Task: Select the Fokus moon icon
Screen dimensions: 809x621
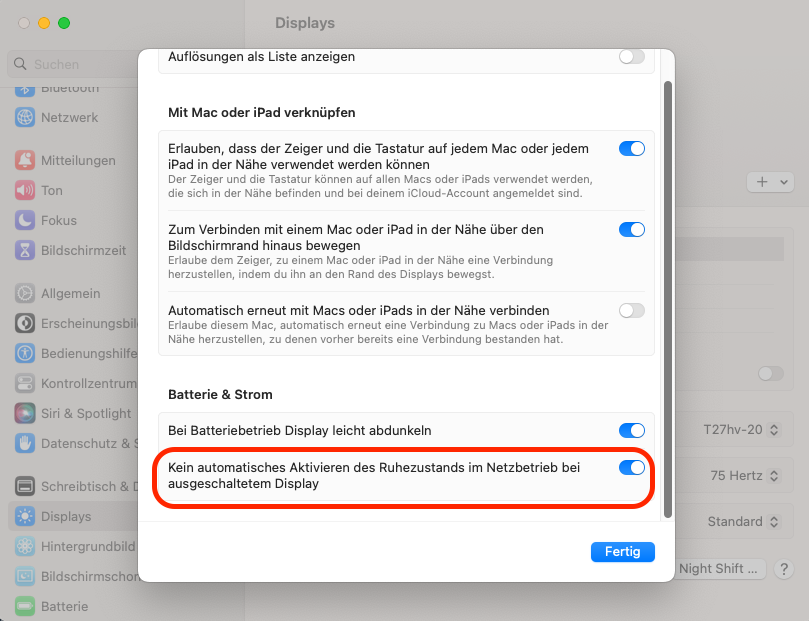Action: 25,220
